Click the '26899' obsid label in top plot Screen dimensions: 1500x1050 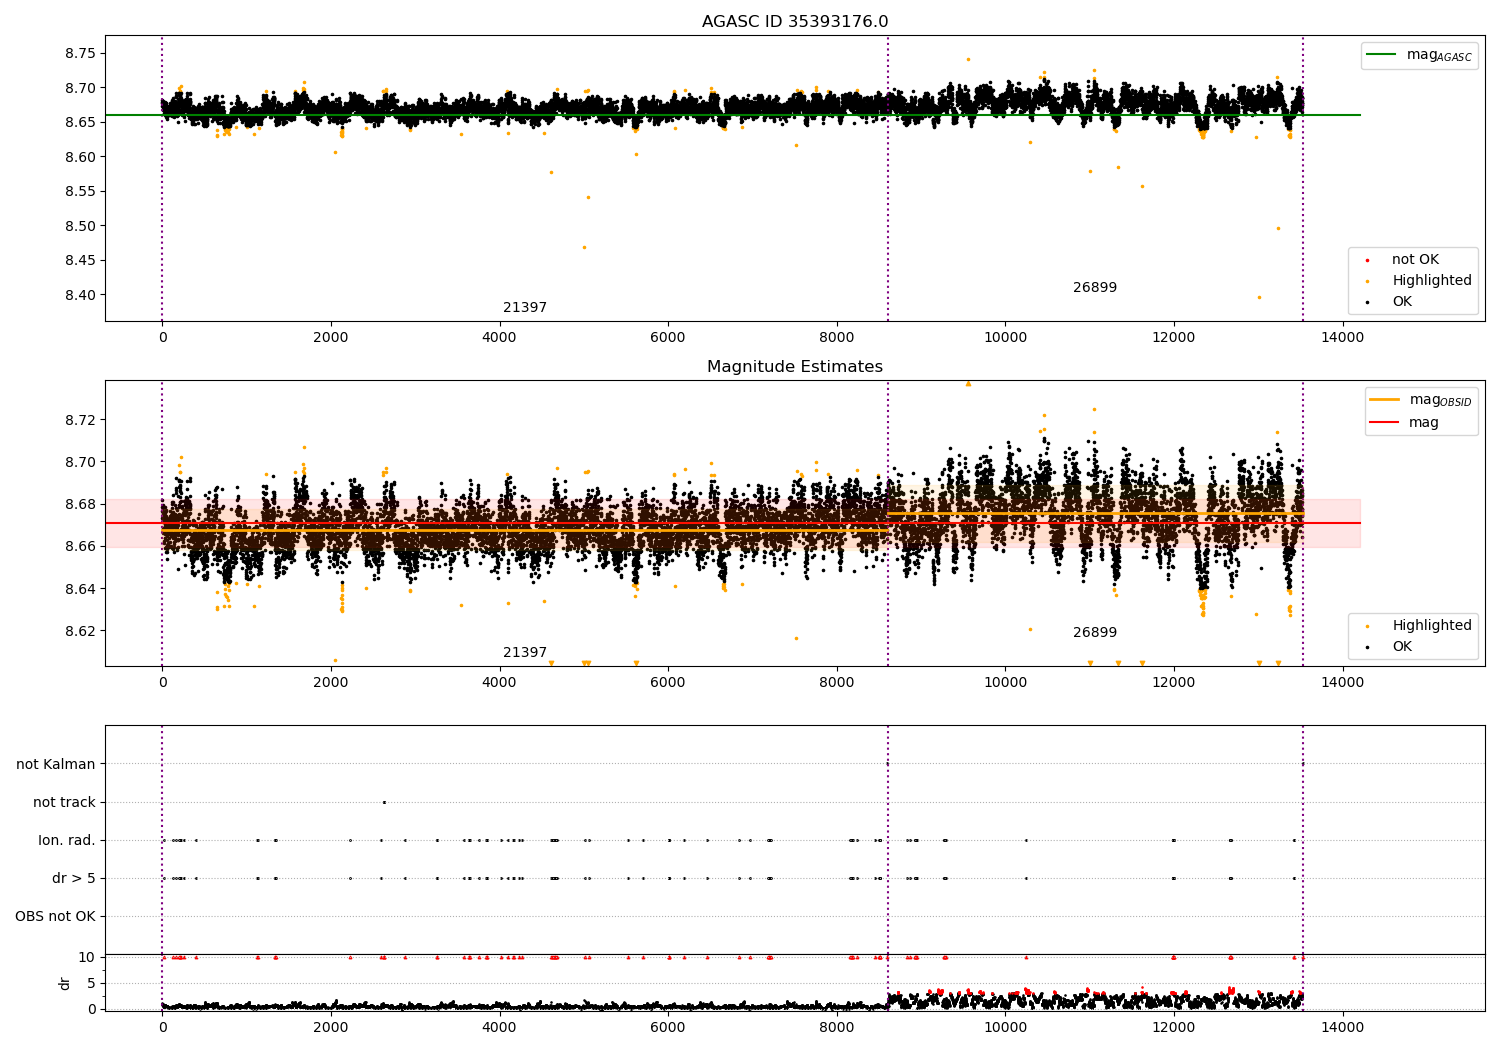(x=1095, y=288)
